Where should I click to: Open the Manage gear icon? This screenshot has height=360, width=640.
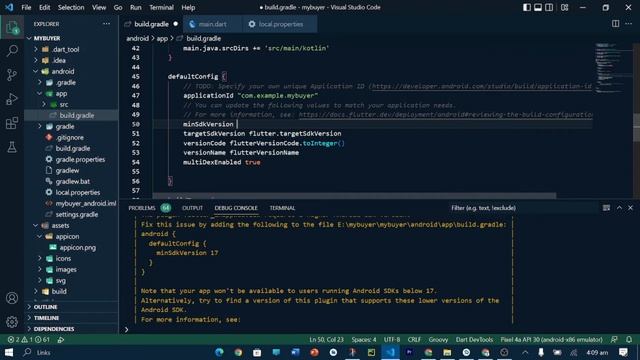(x=12, y=322)
